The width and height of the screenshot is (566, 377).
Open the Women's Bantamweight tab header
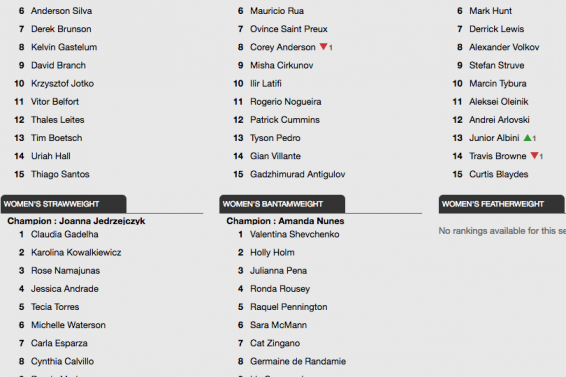(x=282, y=204)
